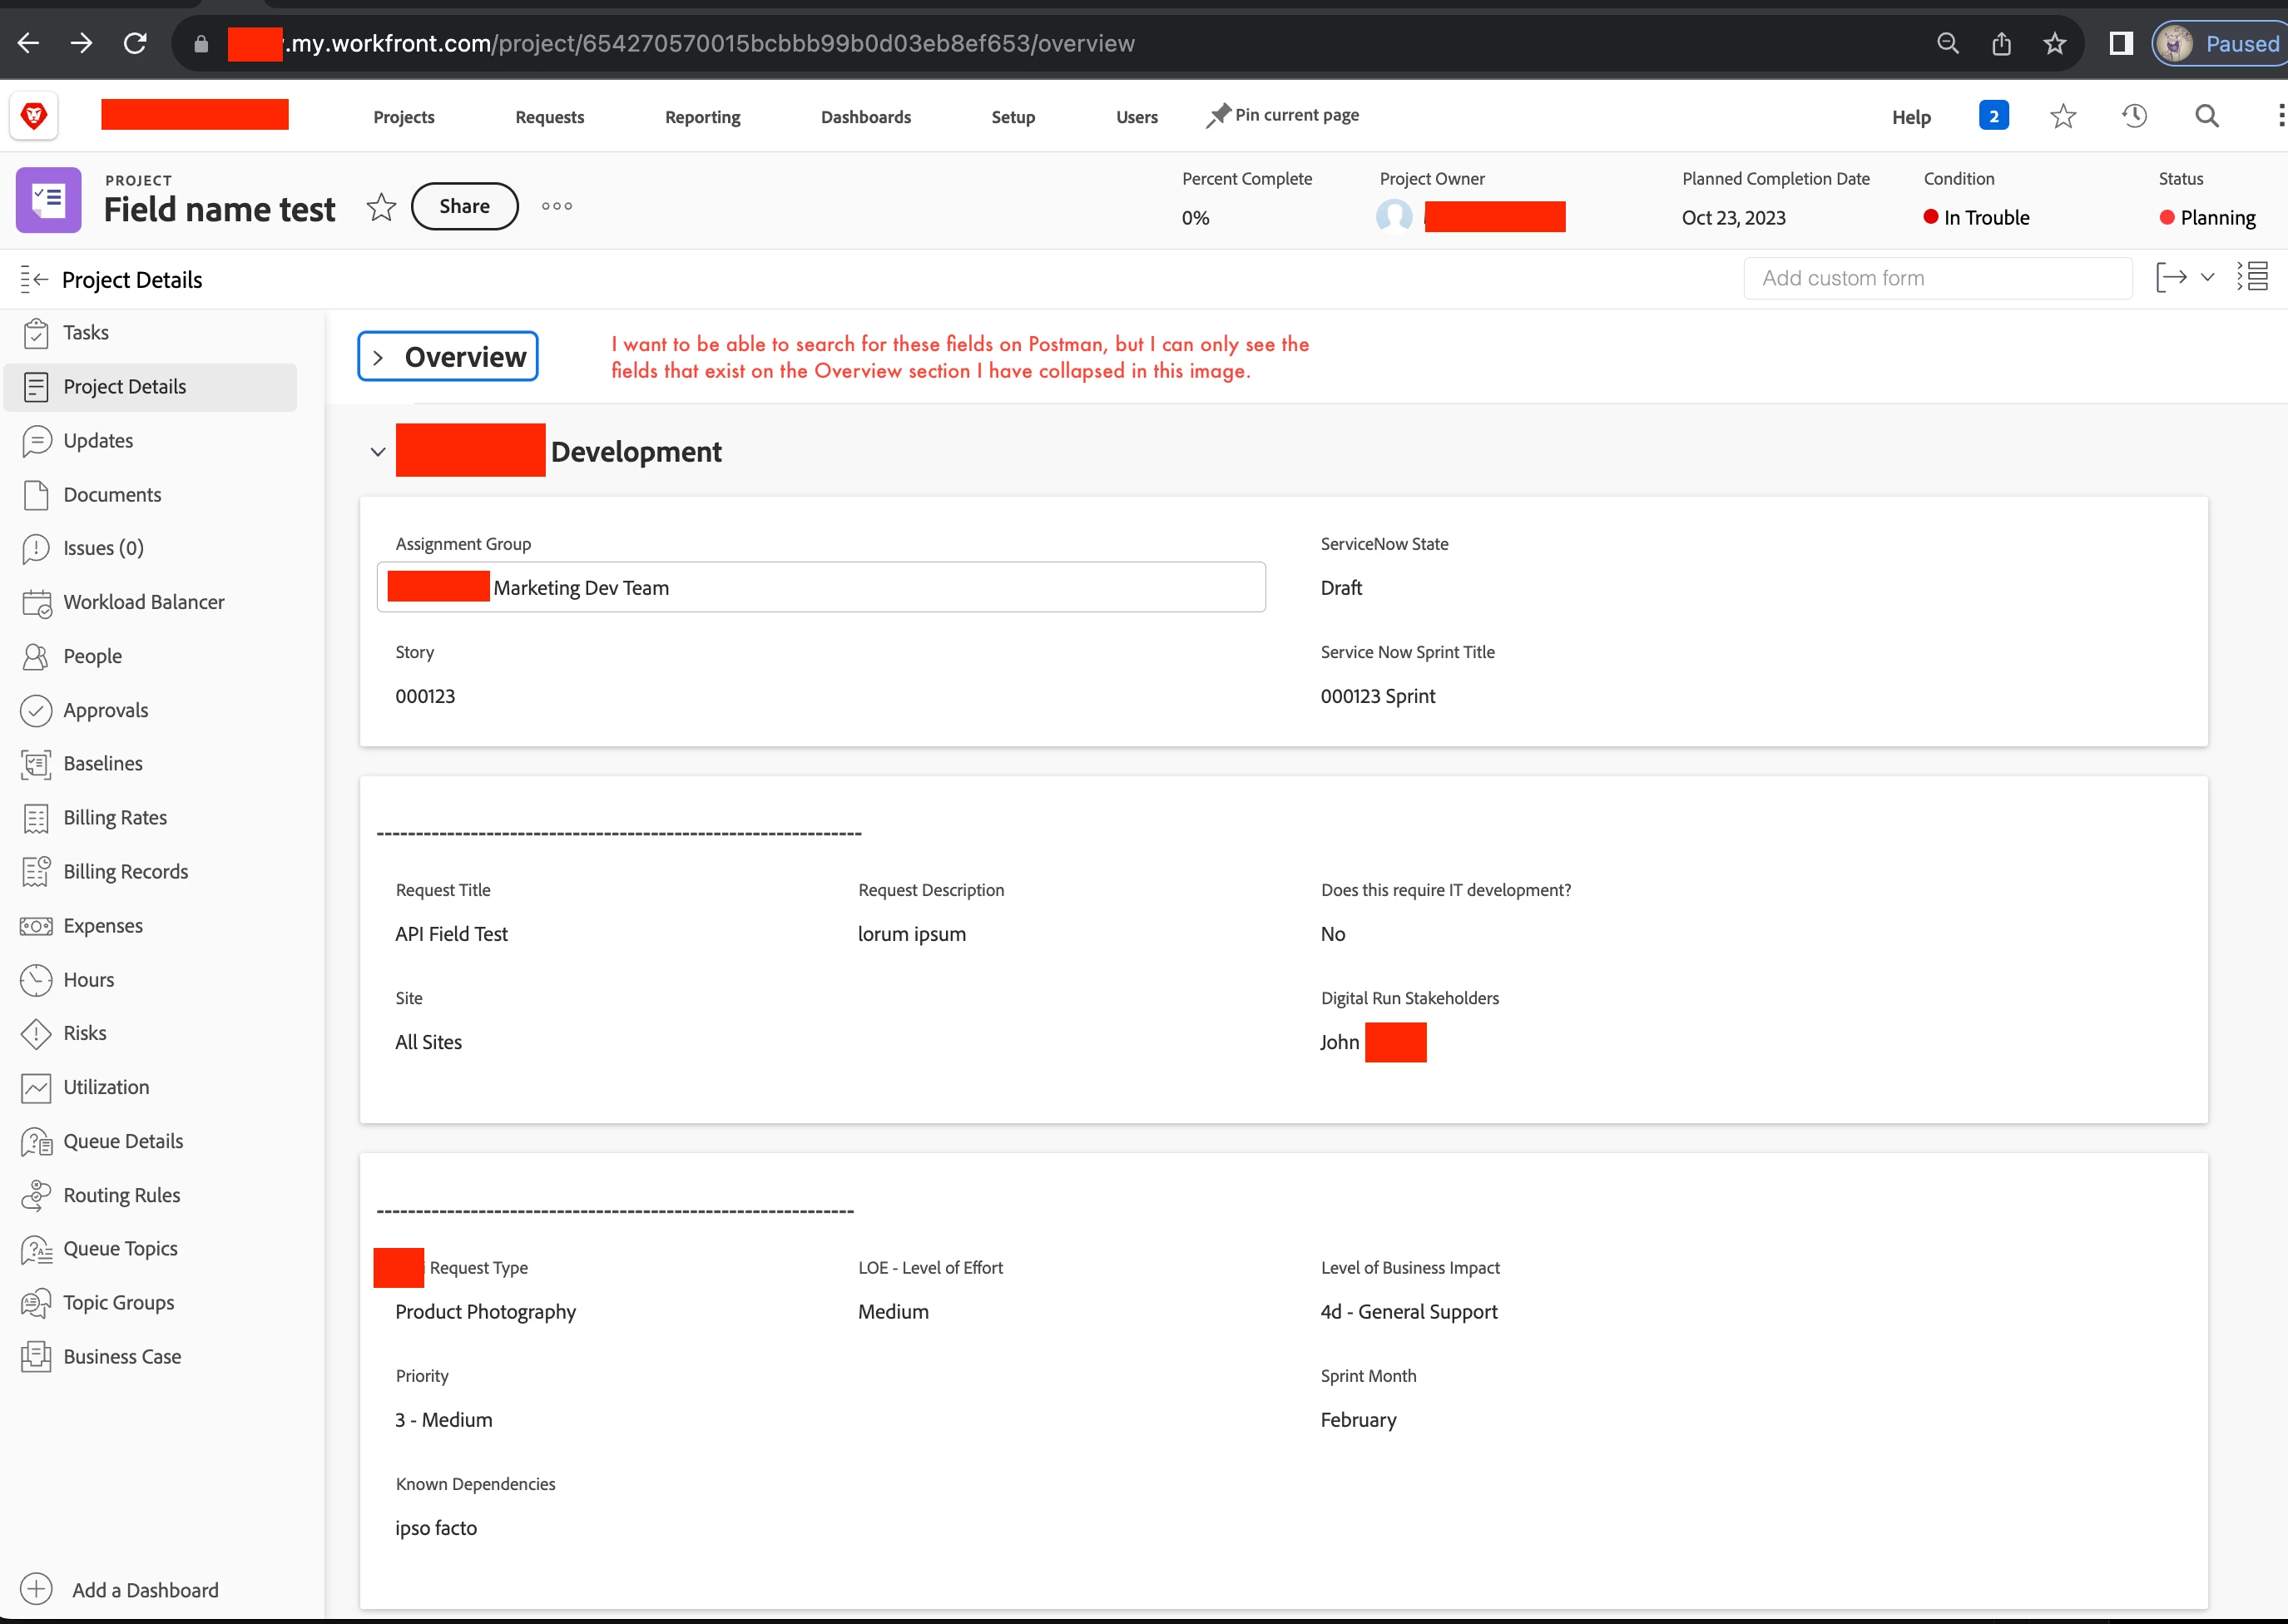Open the Risks section icon
2288x1624 pixels.
pyautogui.click(x=36, y=1034)
